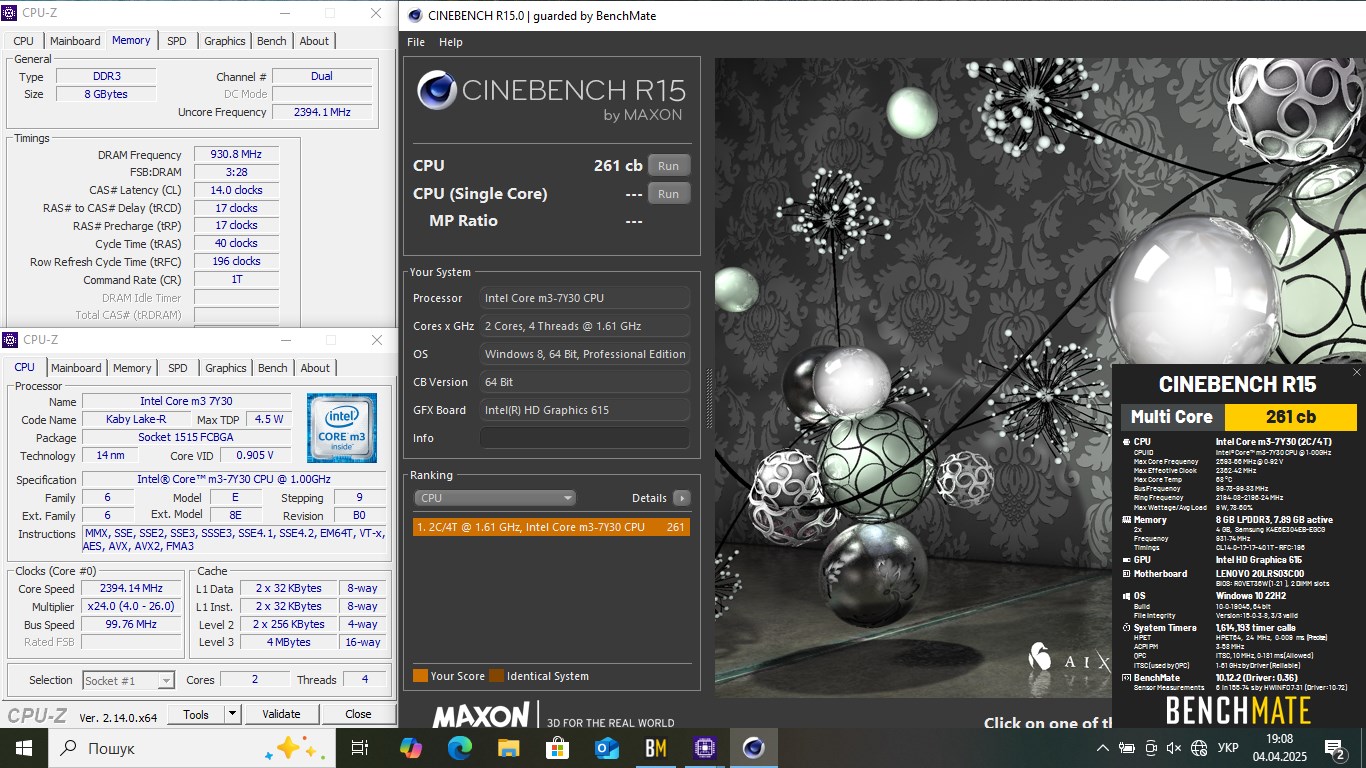
Task: Open the Tools dropdown arrow in CPU-Z
Action: [232, 714]
